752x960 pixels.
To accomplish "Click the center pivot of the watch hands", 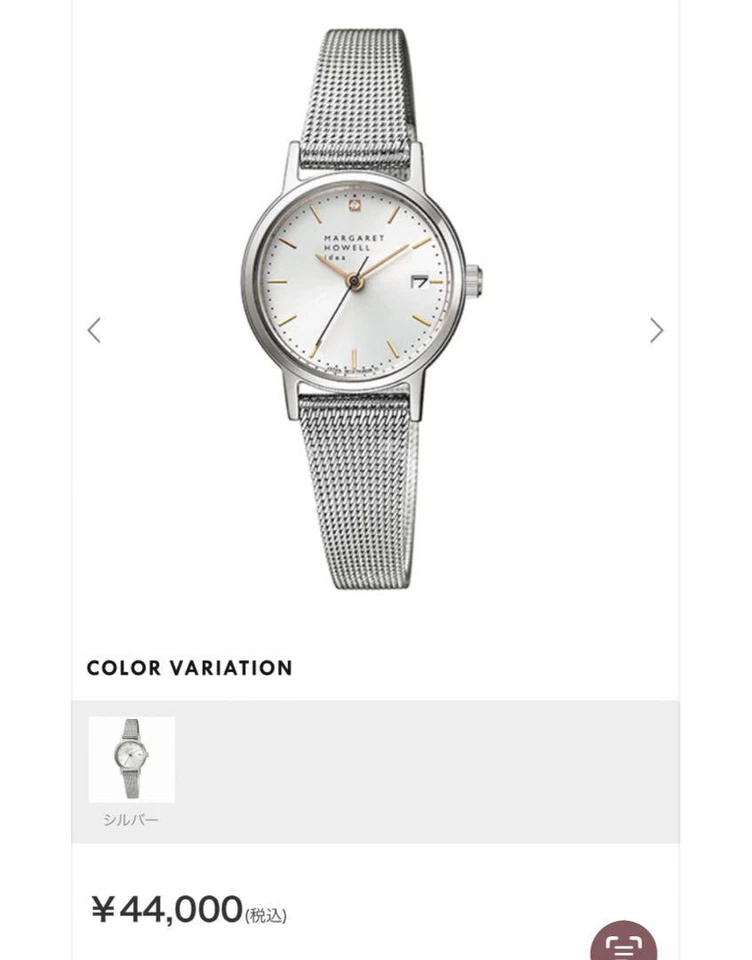I will [x=354, y=281].
